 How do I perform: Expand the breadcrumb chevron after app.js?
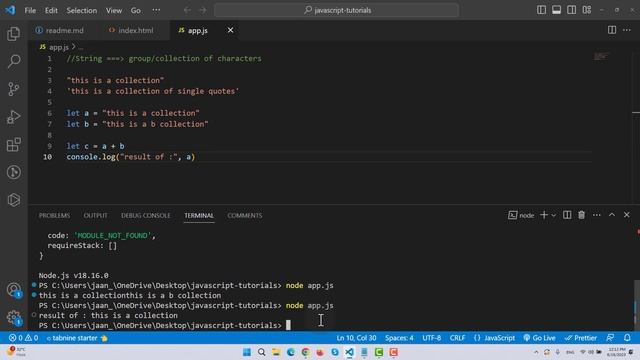73,47
